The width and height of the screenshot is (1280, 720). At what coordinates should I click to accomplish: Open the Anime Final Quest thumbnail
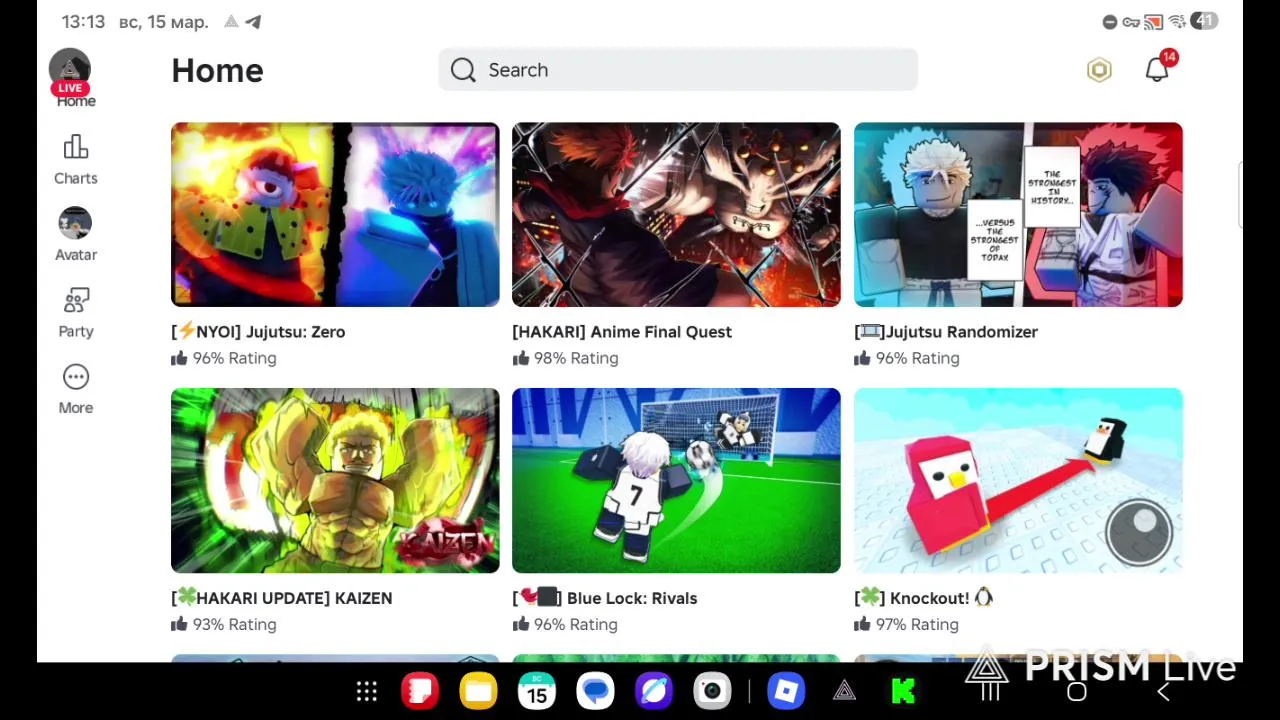point(676,214)
